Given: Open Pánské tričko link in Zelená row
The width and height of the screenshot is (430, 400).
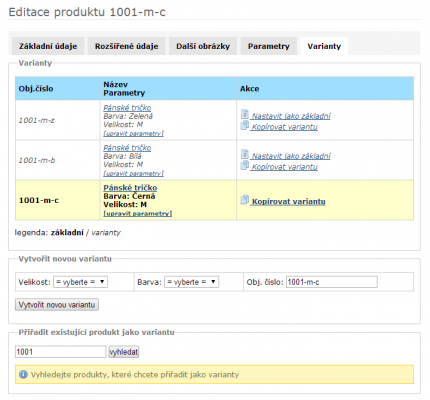Looking at the screenshot, I should (x=127, y=108).
